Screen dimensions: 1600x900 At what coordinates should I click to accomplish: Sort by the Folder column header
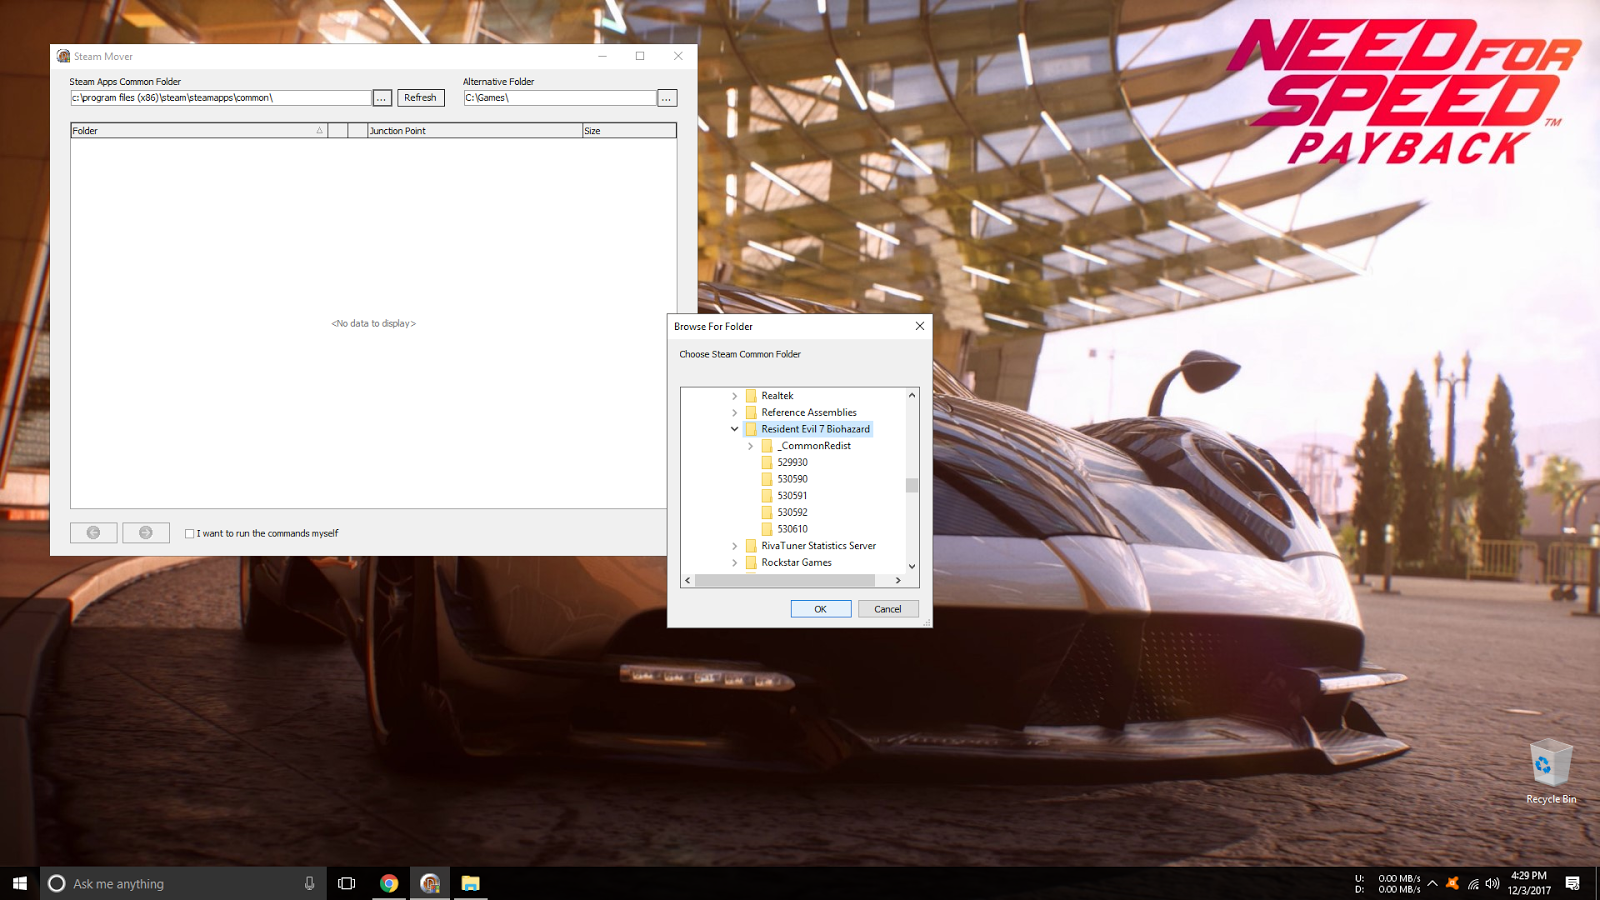pos(199,130)
